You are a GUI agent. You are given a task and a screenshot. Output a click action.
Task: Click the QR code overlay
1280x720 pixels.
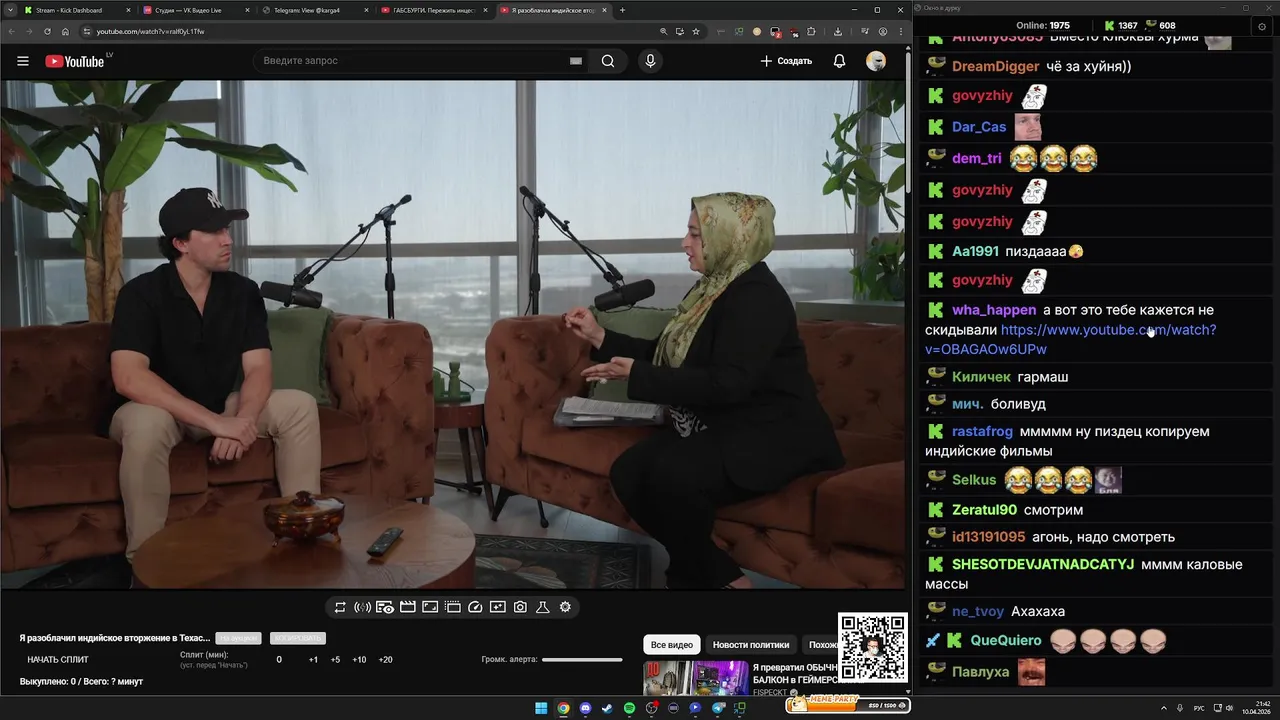point(872,648)
